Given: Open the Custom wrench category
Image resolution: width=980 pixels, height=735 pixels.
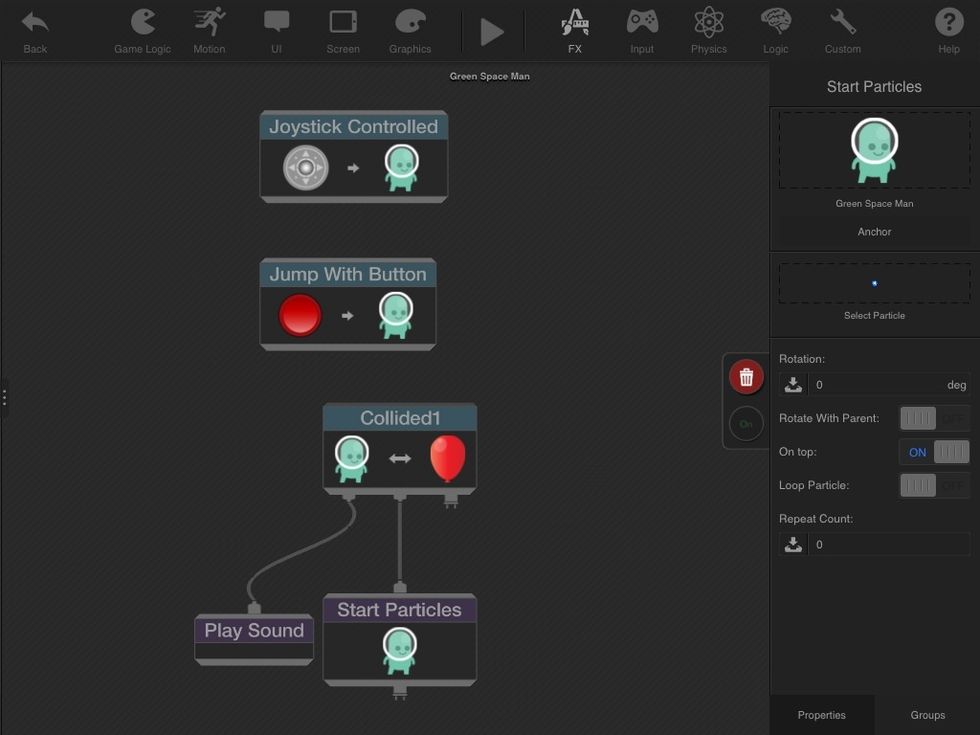Looking at the screenshot, I should (x=842, y=30).
